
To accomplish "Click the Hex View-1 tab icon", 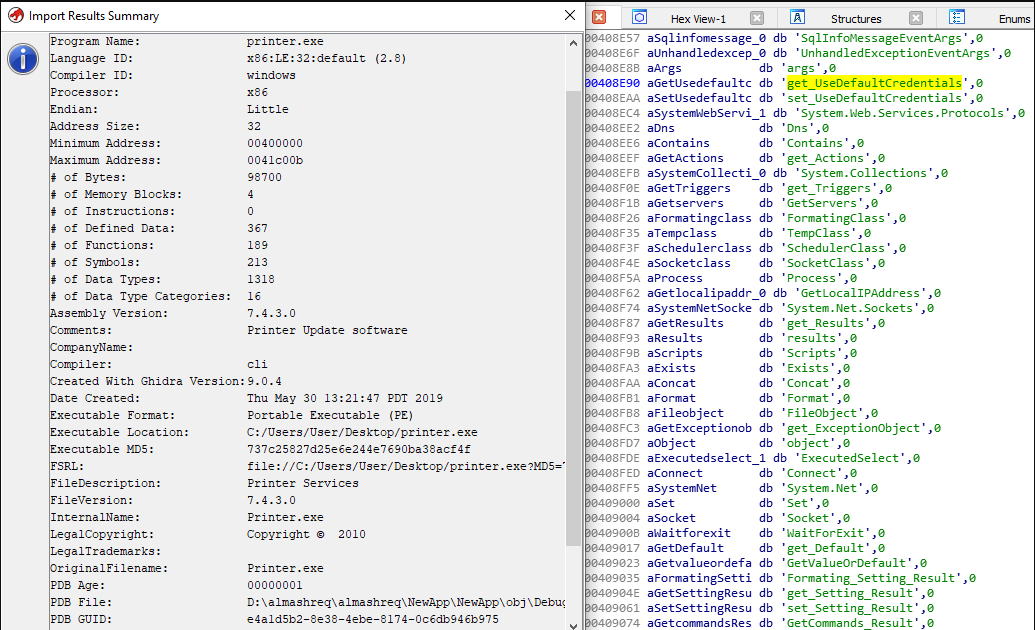I will tap(640, 18).
